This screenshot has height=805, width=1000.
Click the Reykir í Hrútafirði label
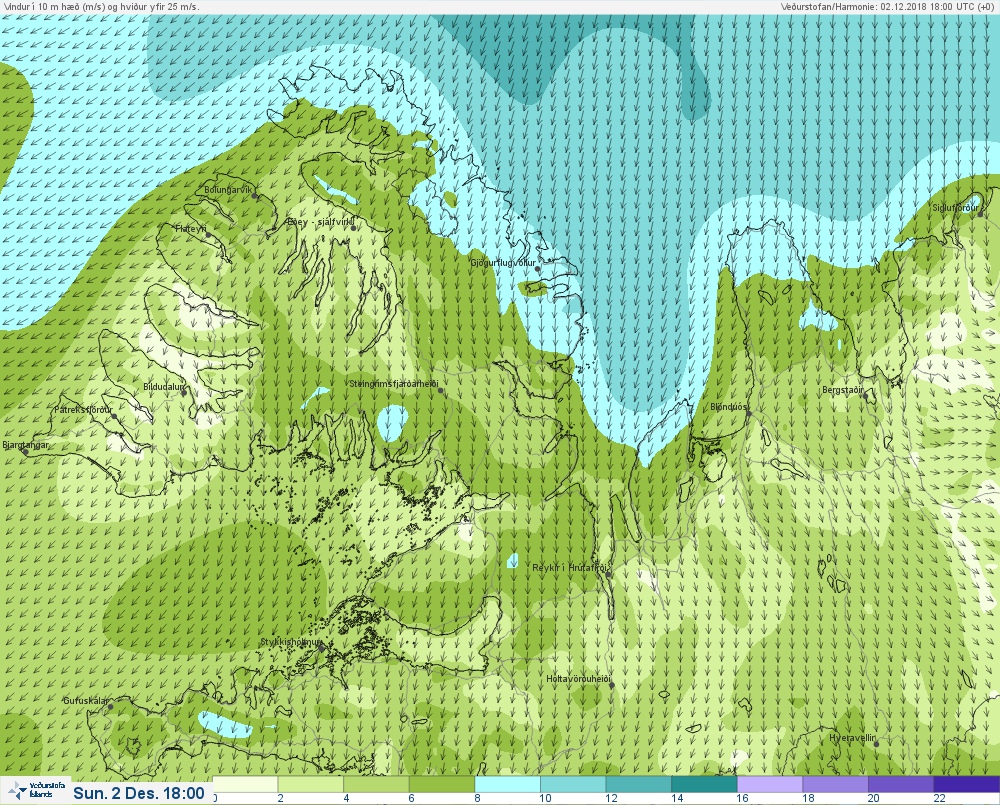pyautogui.click(x=570, y=568)
